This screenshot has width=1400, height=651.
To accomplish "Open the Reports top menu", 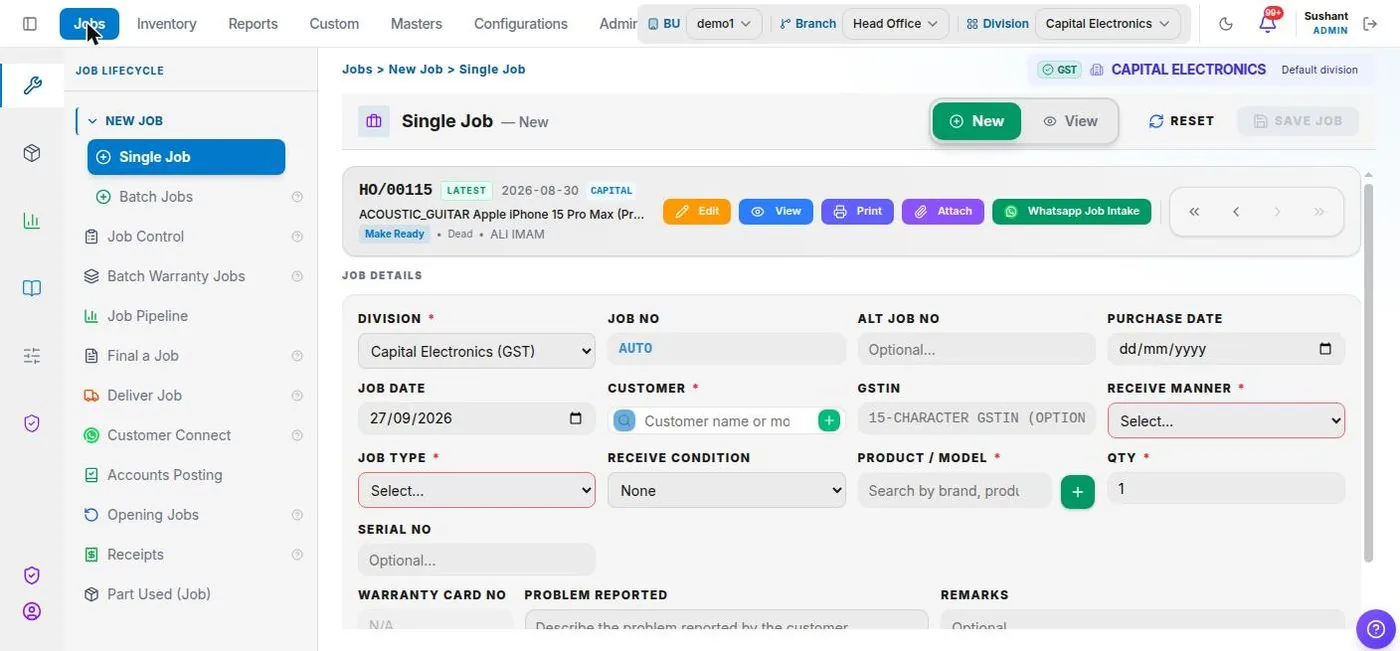I will (x=253, y=24).
